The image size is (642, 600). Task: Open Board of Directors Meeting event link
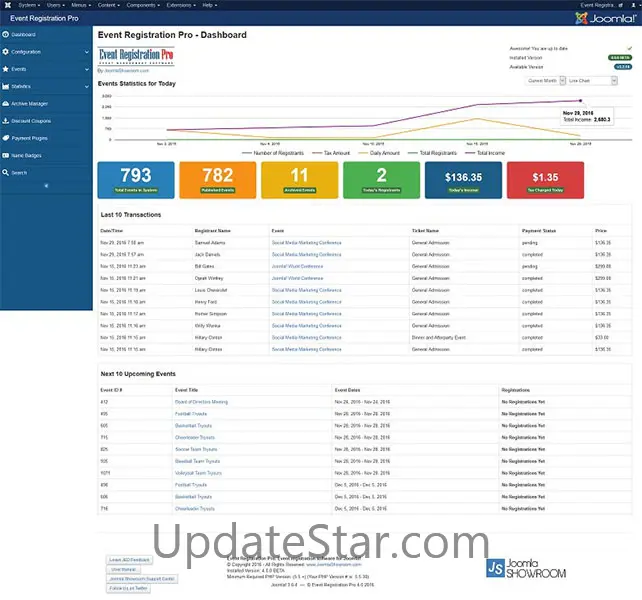pos(201,402)
